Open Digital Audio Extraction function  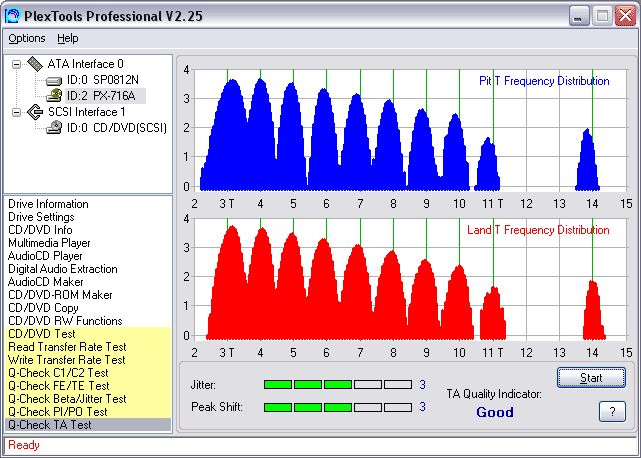click(63, 269)
